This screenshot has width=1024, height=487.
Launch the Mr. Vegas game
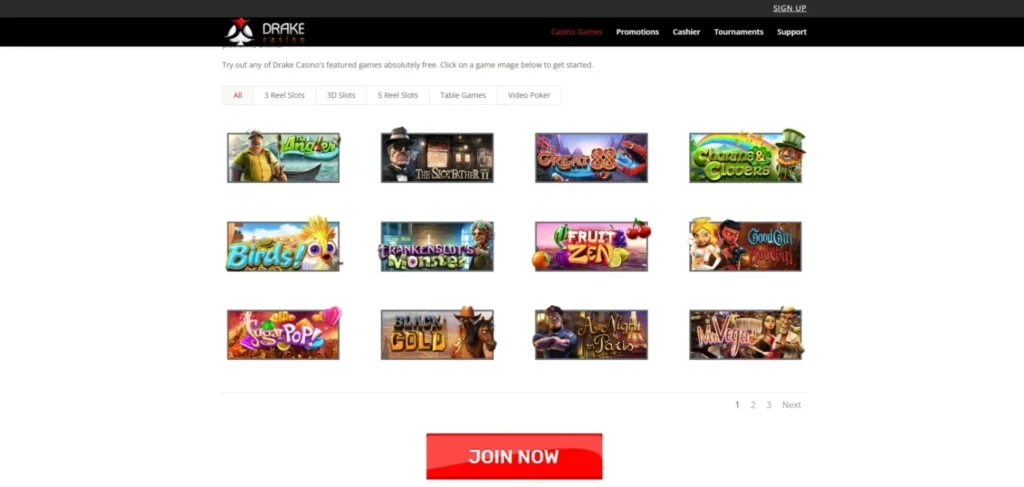(x=746, y=333)
